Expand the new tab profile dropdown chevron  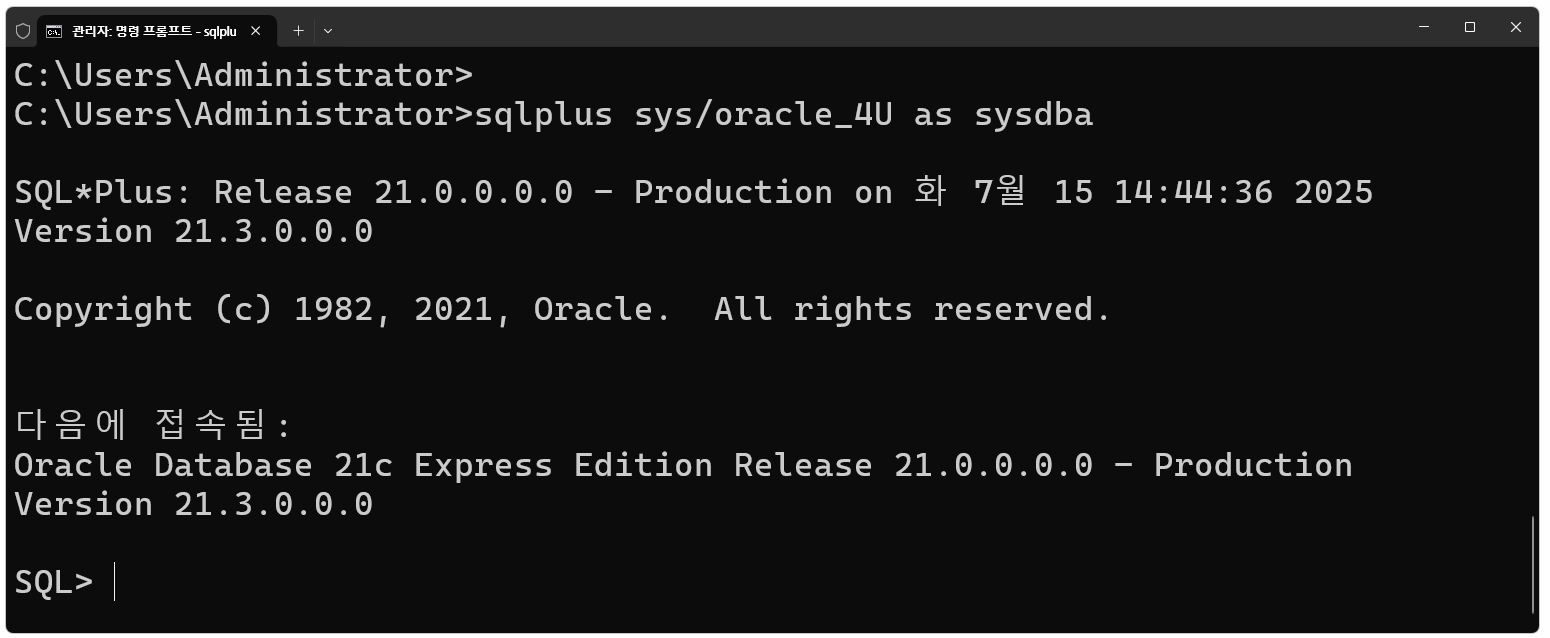[x=327, y=31]
